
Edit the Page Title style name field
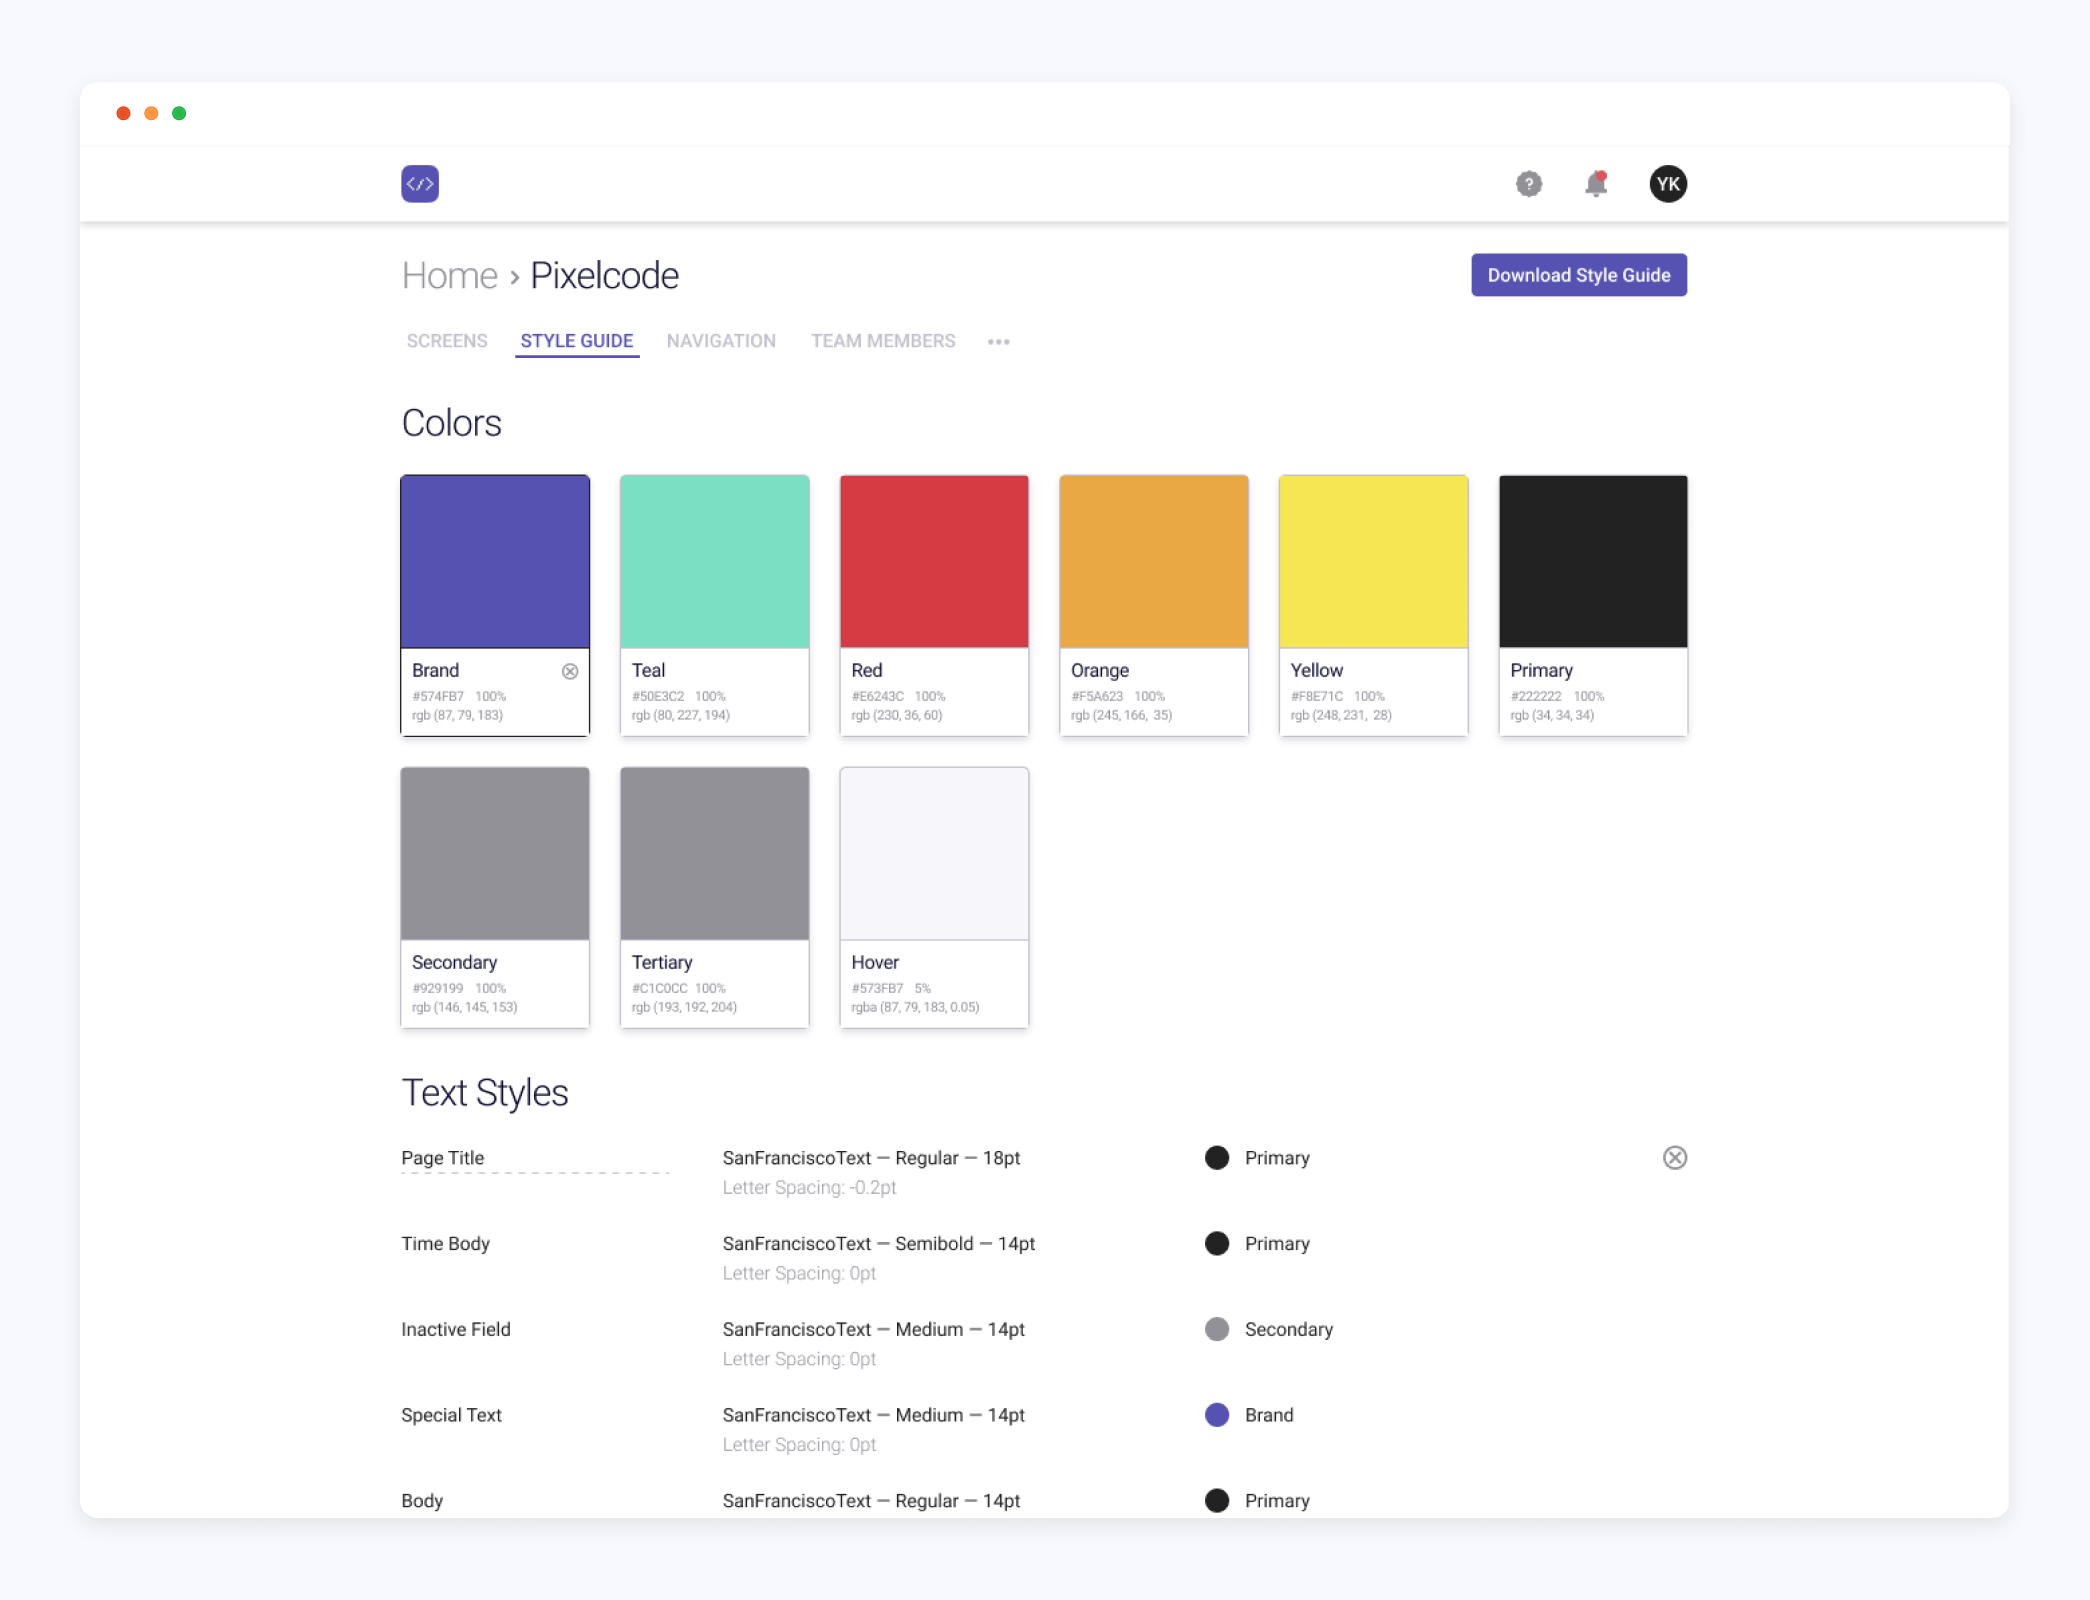535,1158
